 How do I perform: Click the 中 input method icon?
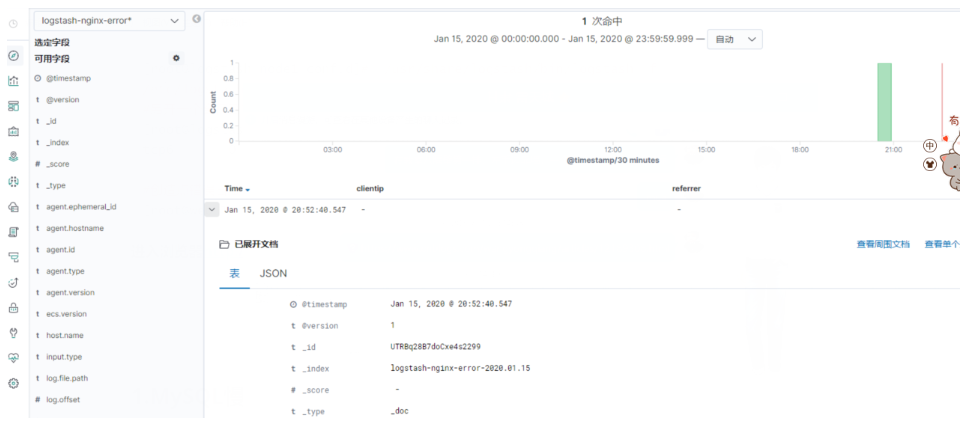[930, 146]
